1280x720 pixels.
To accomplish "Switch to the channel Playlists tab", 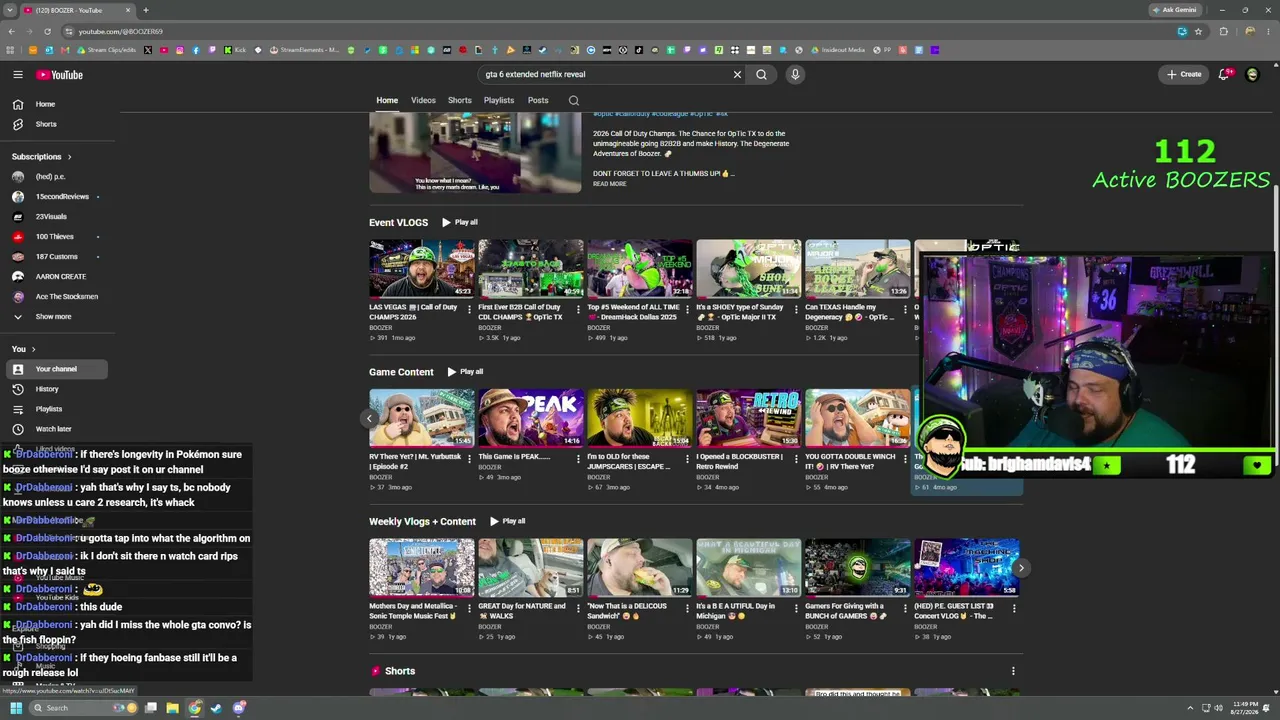I will click(499, 100).
